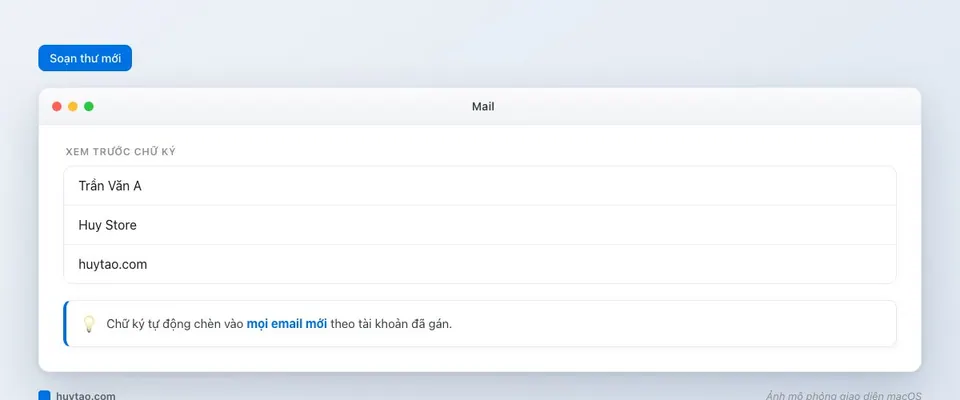Close the Mail window with red button

57,107
